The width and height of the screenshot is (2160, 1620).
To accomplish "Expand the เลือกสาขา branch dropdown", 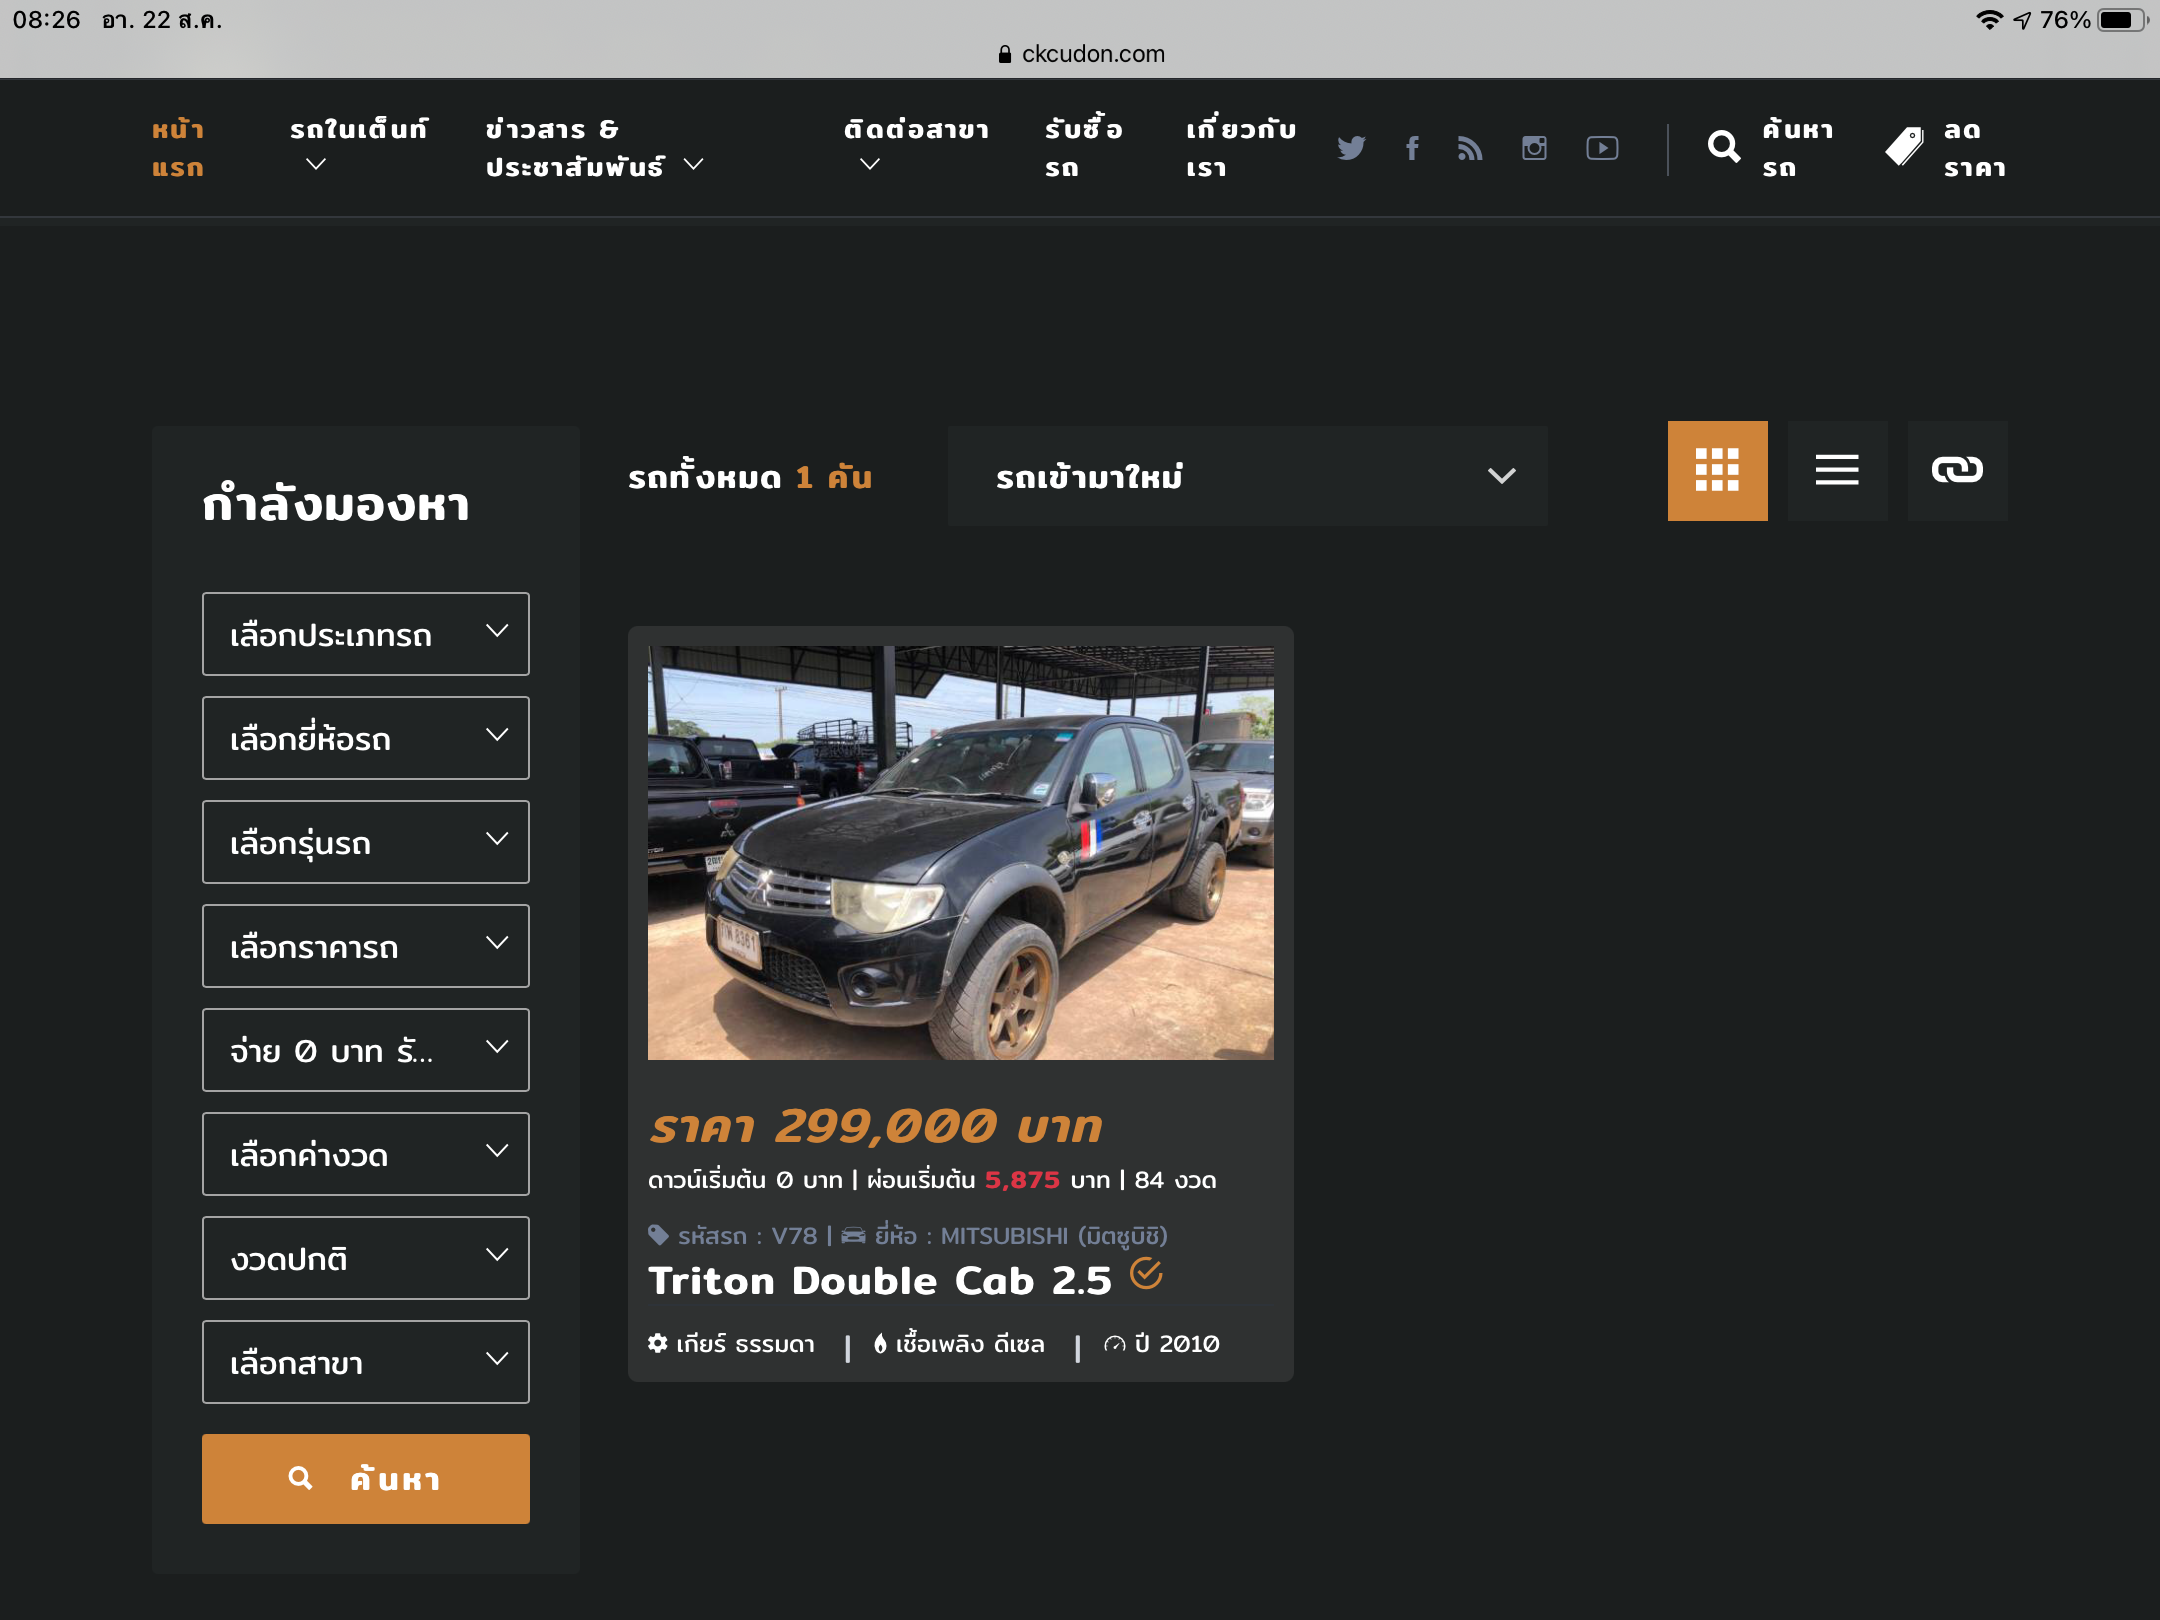I will [365, 1362].
